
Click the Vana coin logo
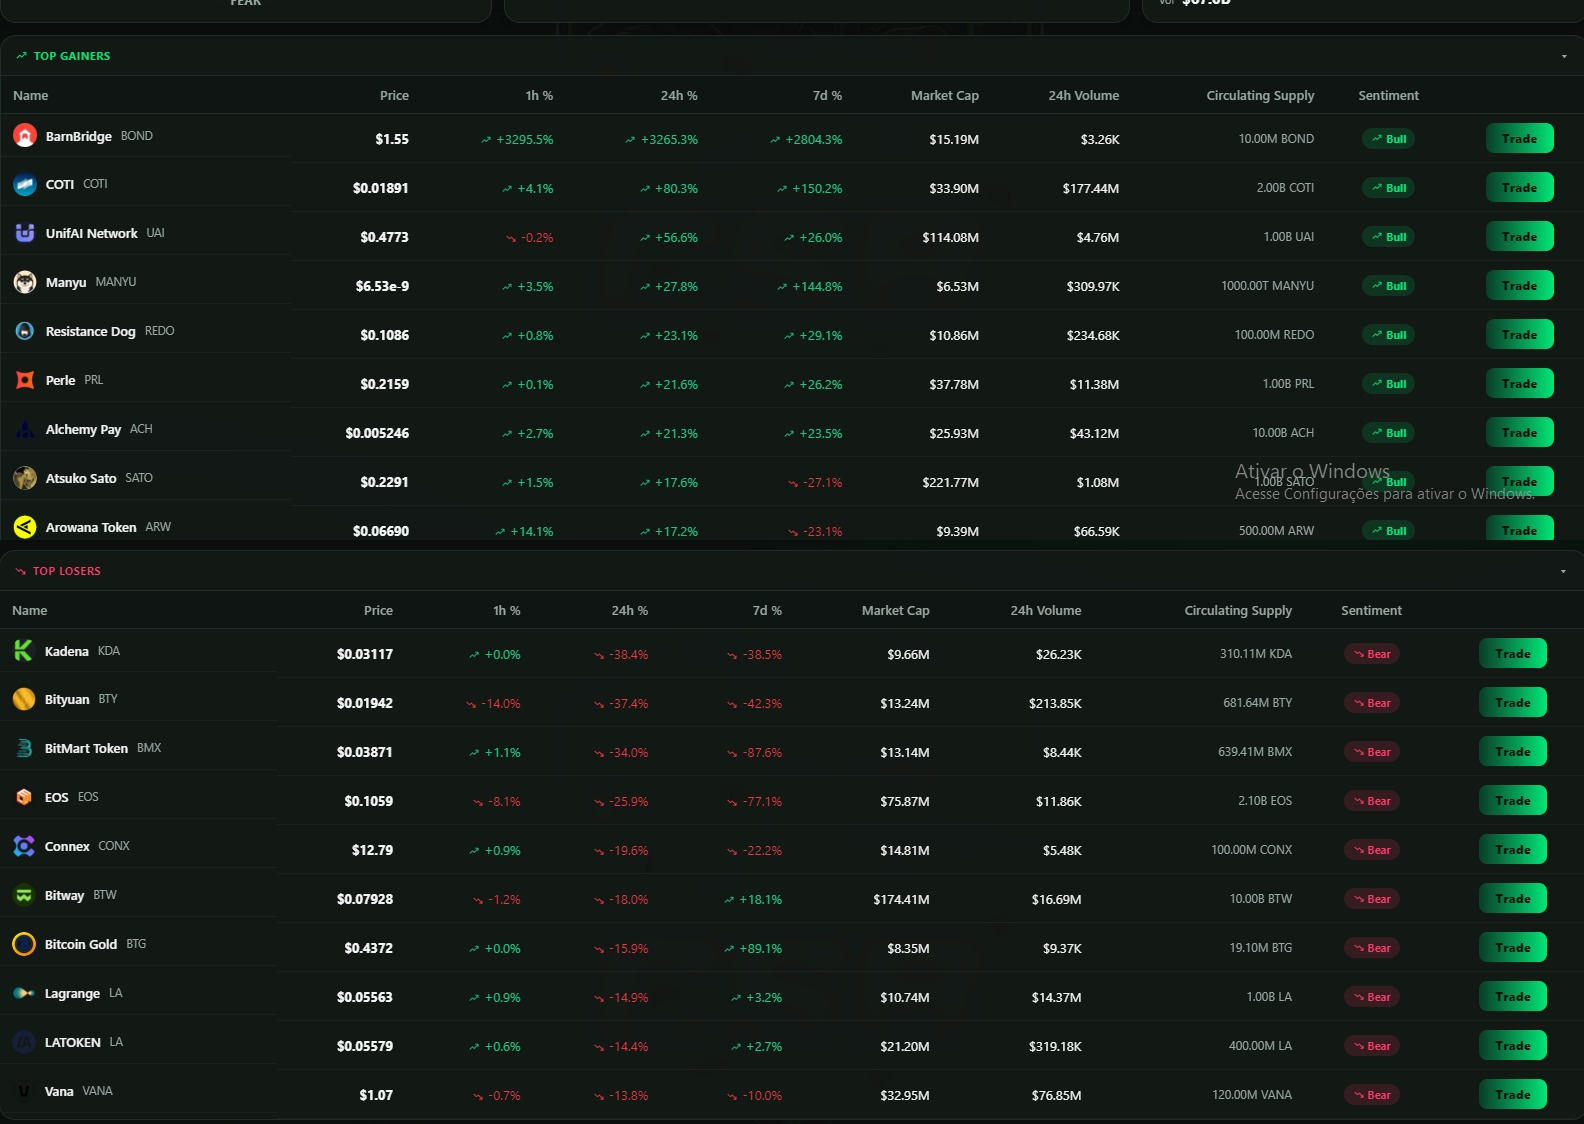[x=24, y=1091]
